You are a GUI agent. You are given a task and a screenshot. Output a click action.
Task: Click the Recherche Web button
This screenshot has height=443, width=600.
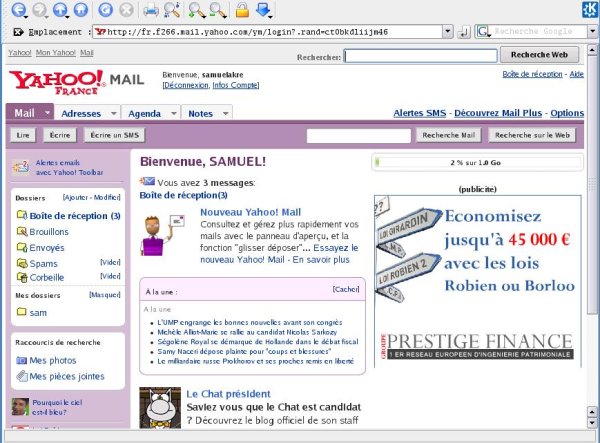tap(539, 55)
